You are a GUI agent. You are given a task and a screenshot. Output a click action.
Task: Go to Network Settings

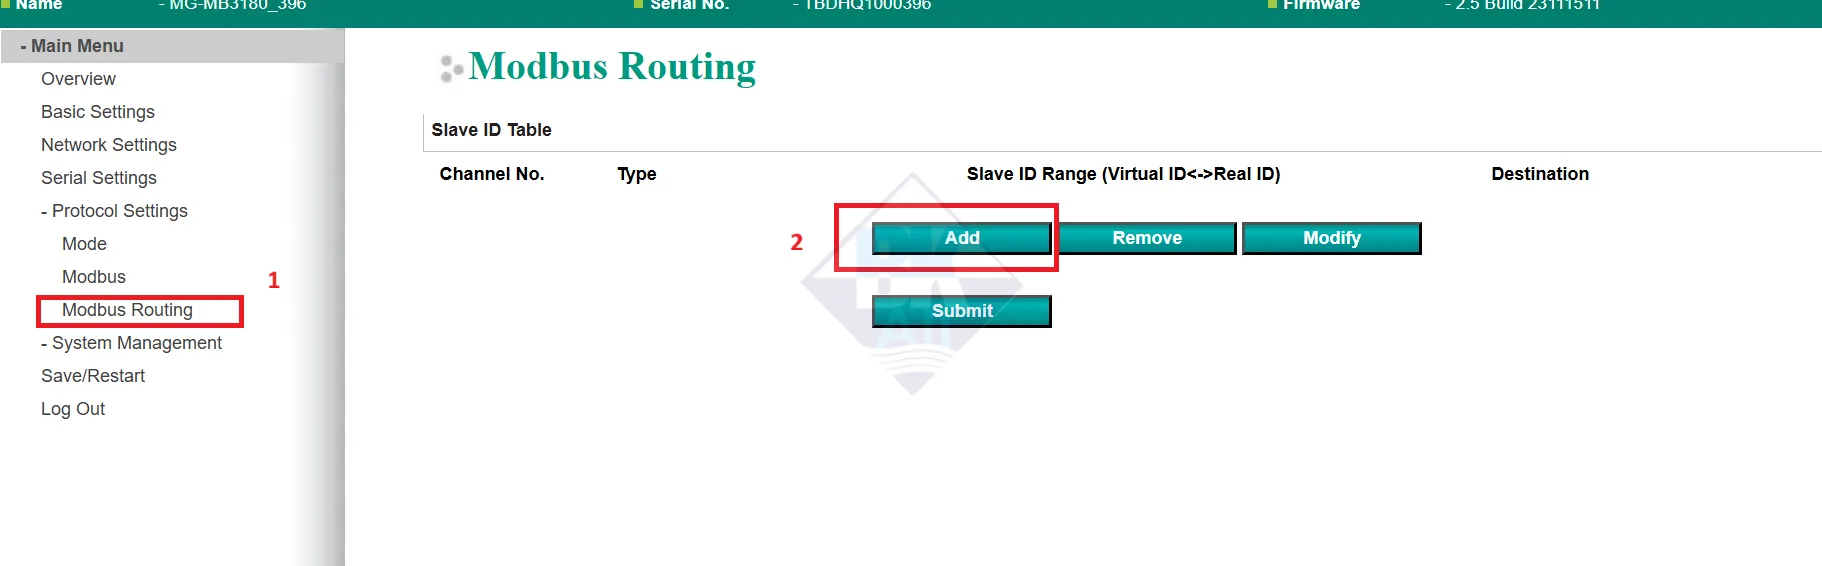tap(109, 145)
